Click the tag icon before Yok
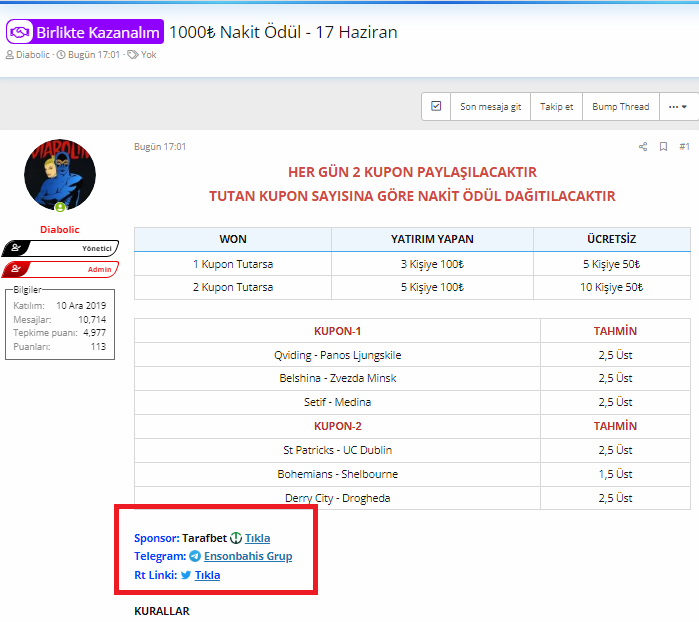The height and width of the screenshot is (622, 699). (x=132, y=55)
